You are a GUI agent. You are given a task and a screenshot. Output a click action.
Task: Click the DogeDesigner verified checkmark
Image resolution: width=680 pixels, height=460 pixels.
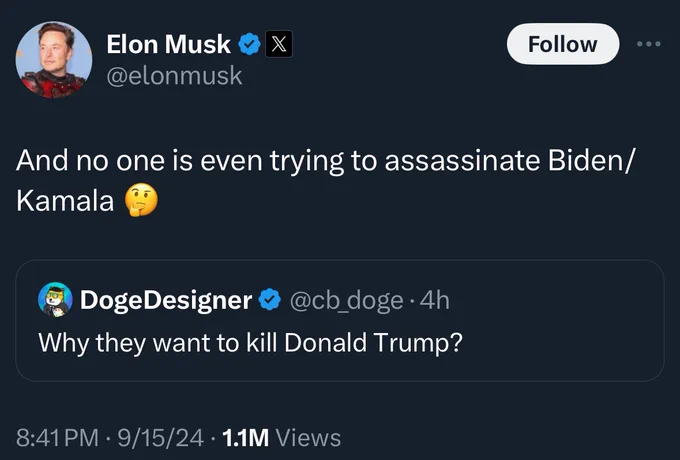click(x=270, y=300)
